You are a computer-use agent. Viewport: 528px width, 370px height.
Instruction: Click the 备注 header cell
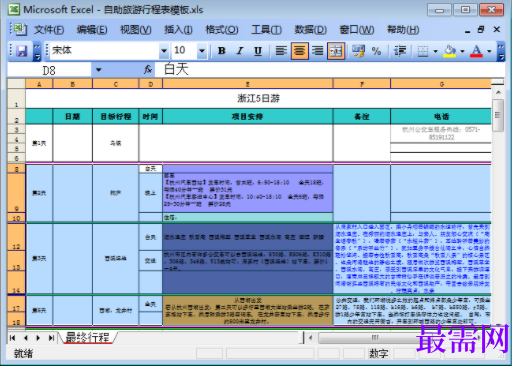point(362,117)
